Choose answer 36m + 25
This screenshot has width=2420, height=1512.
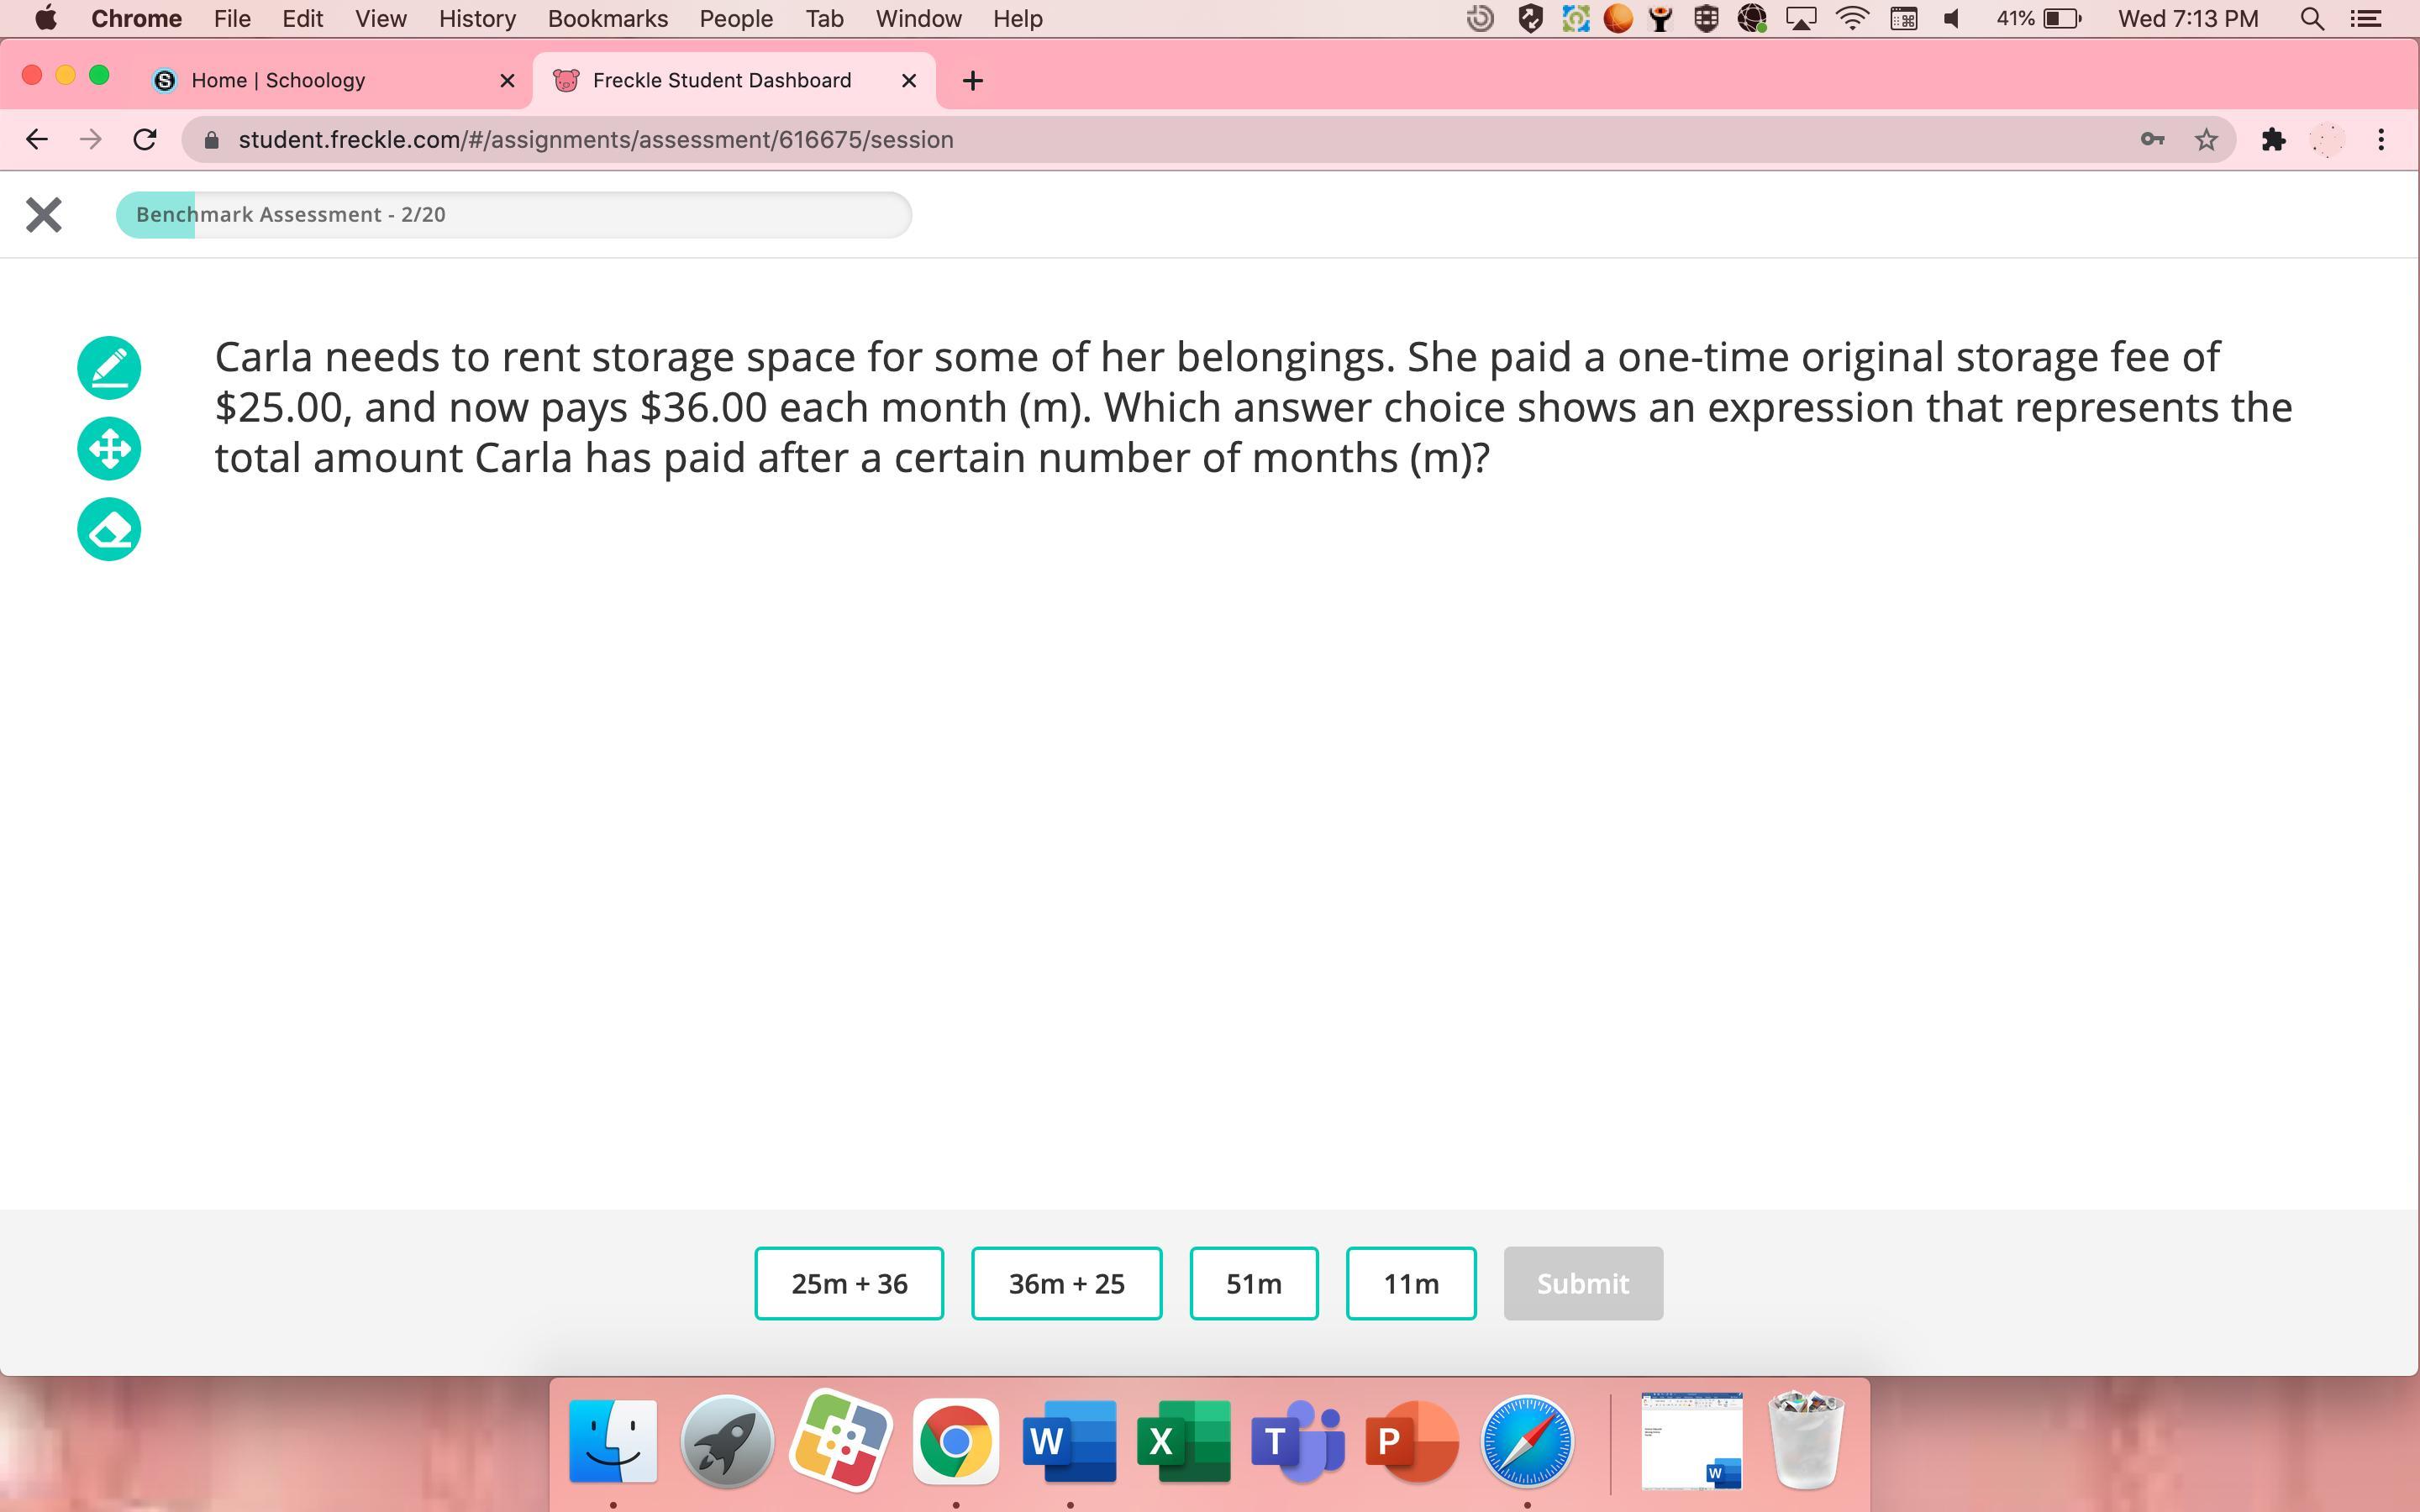pos(1066,1283)
